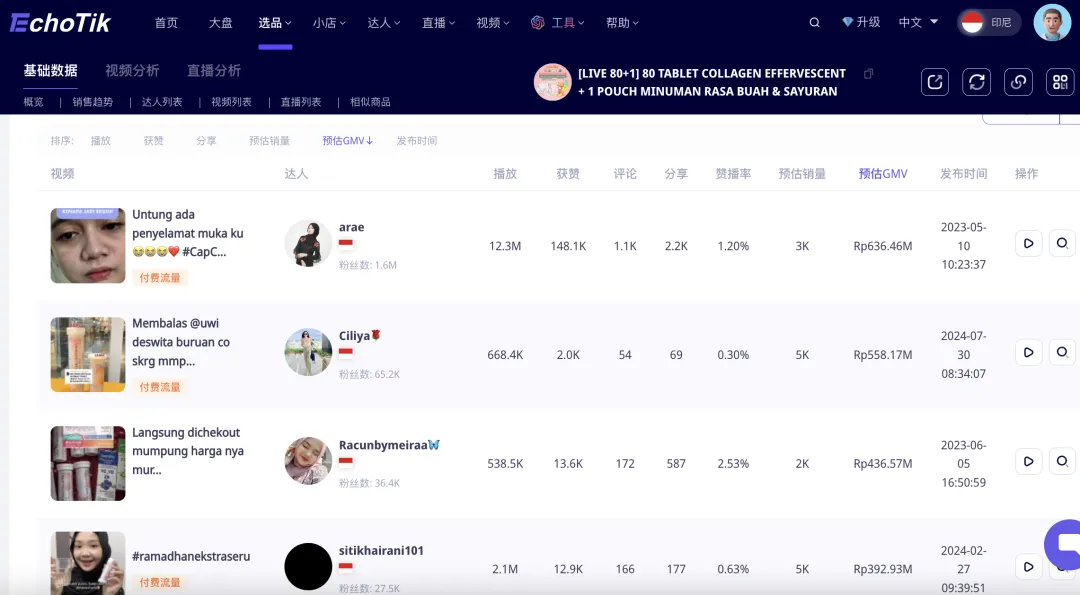Viewport: 1080px width, 595px height.
Task: Click the search icon in Ciliya's row
Action: click(x=1062, y=352)
